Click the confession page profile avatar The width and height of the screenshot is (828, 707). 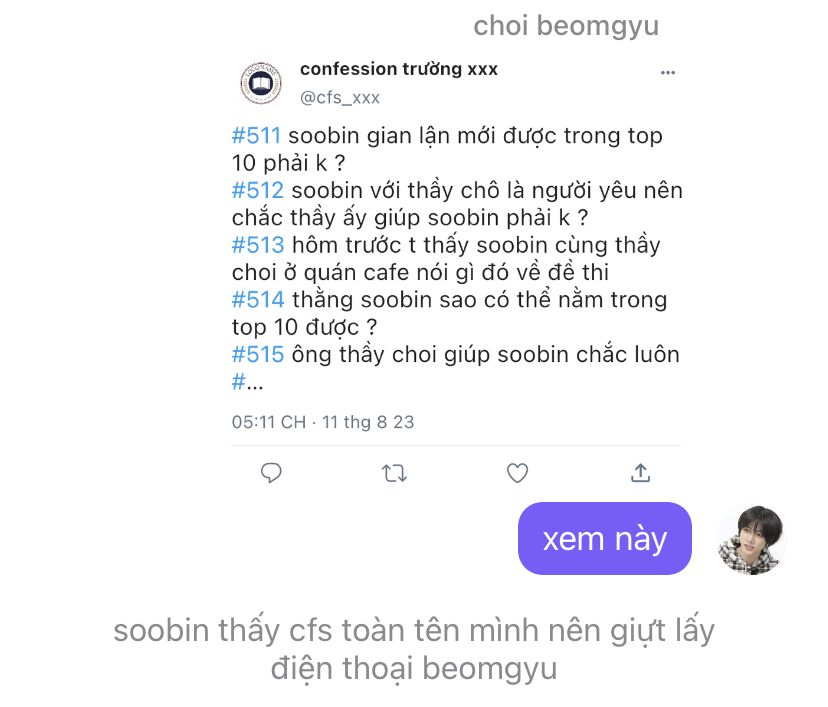point(261,83)
